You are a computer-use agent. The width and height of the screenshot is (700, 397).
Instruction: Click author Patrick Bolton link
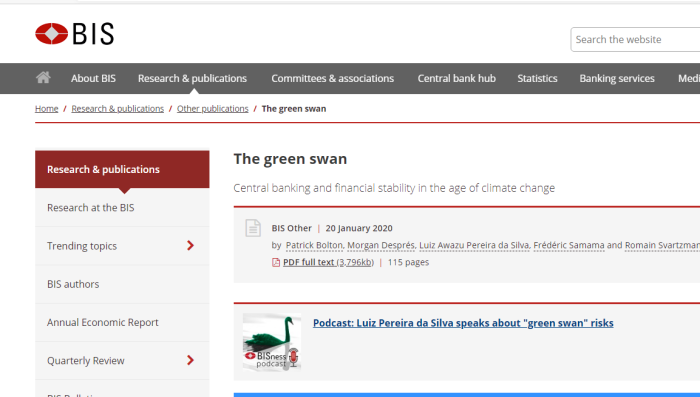314,245
